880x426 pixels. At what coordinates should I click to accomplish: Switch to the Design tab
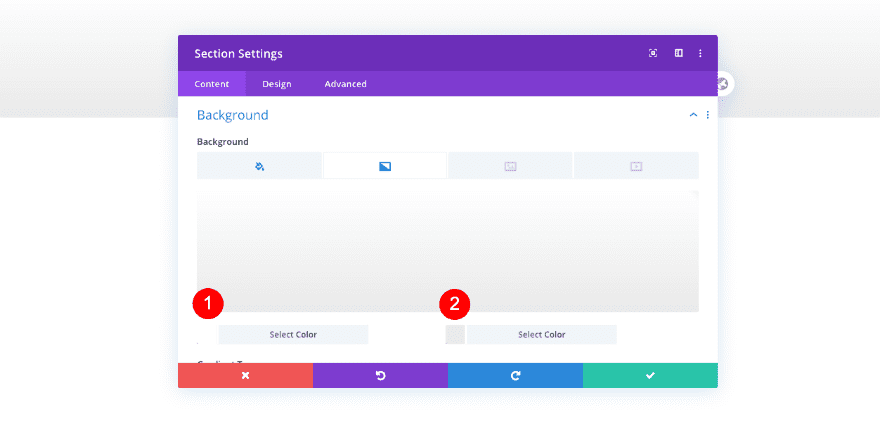point(277,84)
